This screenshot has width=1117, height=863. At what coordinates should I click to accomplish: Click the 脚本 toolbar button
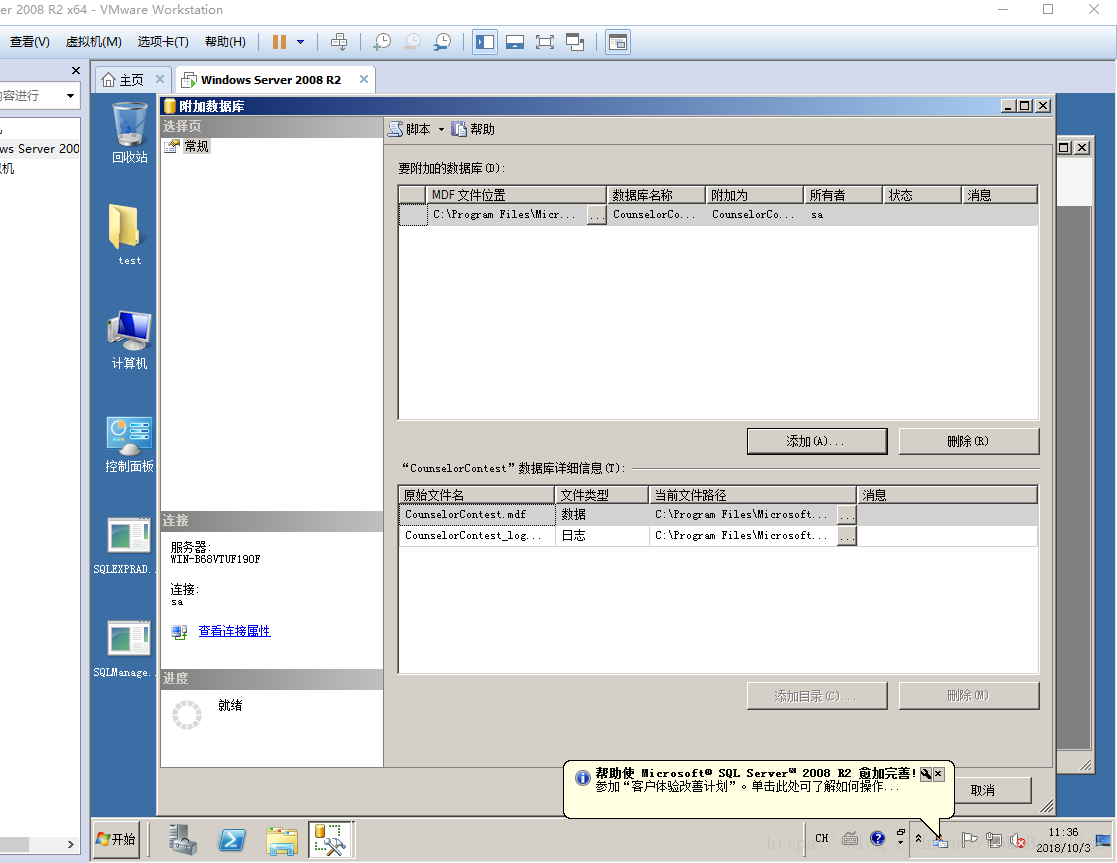410,129
